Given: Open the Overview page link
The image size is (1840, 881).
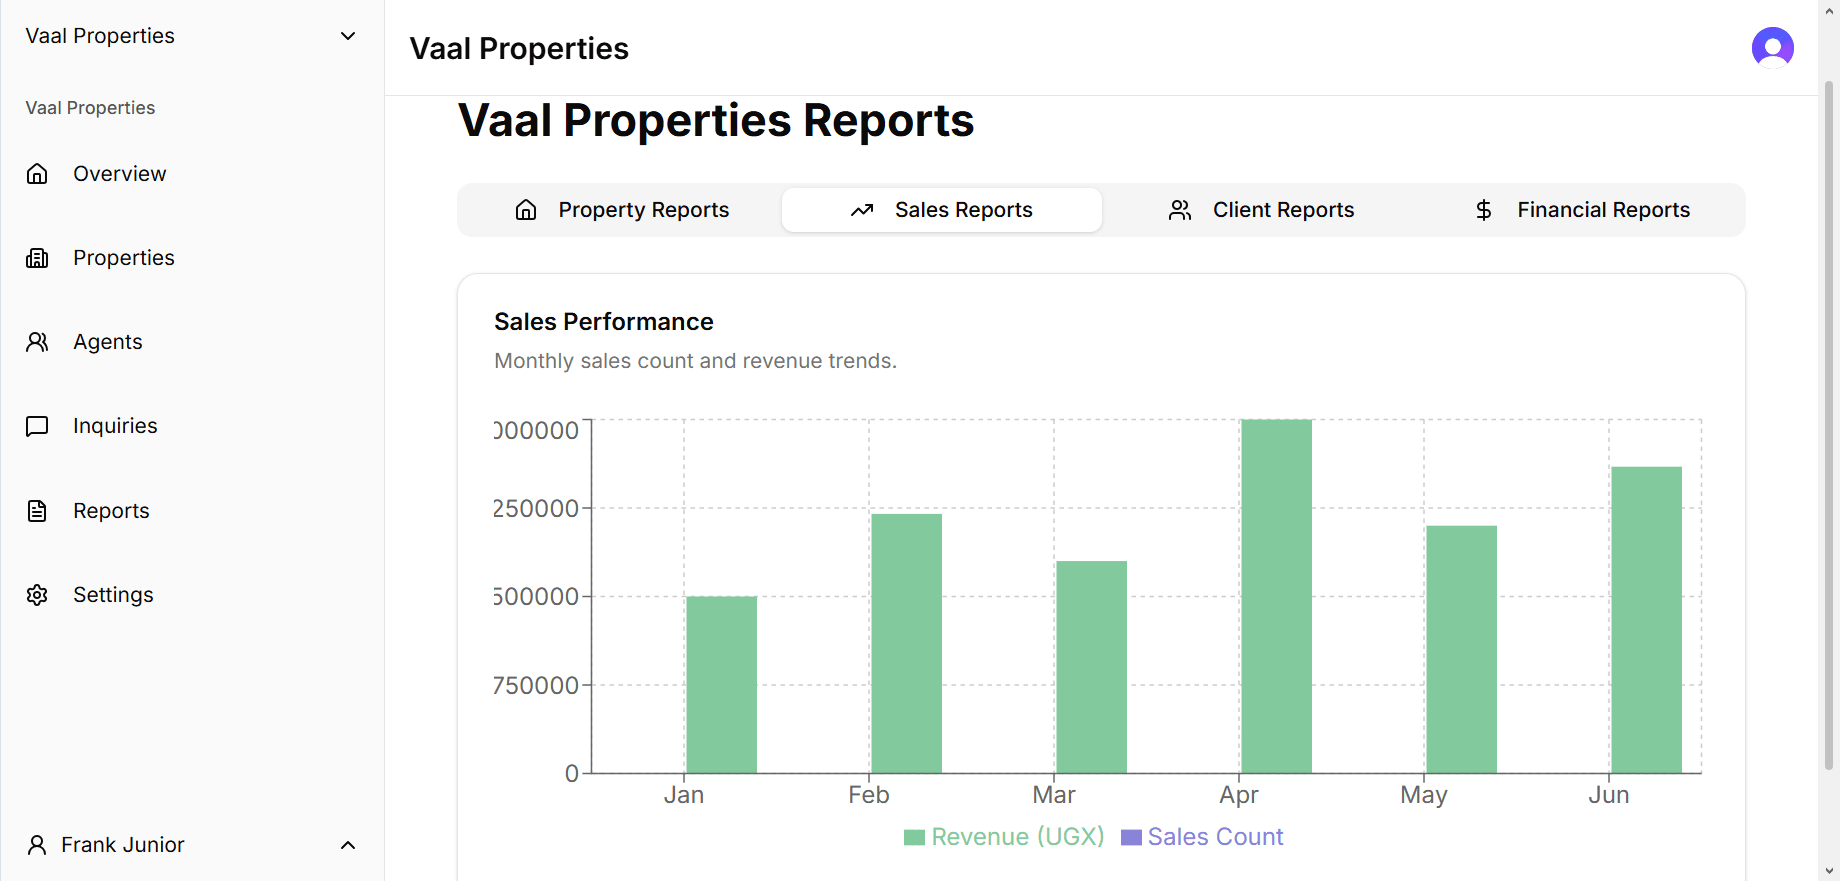Looking at the screenshot, I should (x=120, y=174).
